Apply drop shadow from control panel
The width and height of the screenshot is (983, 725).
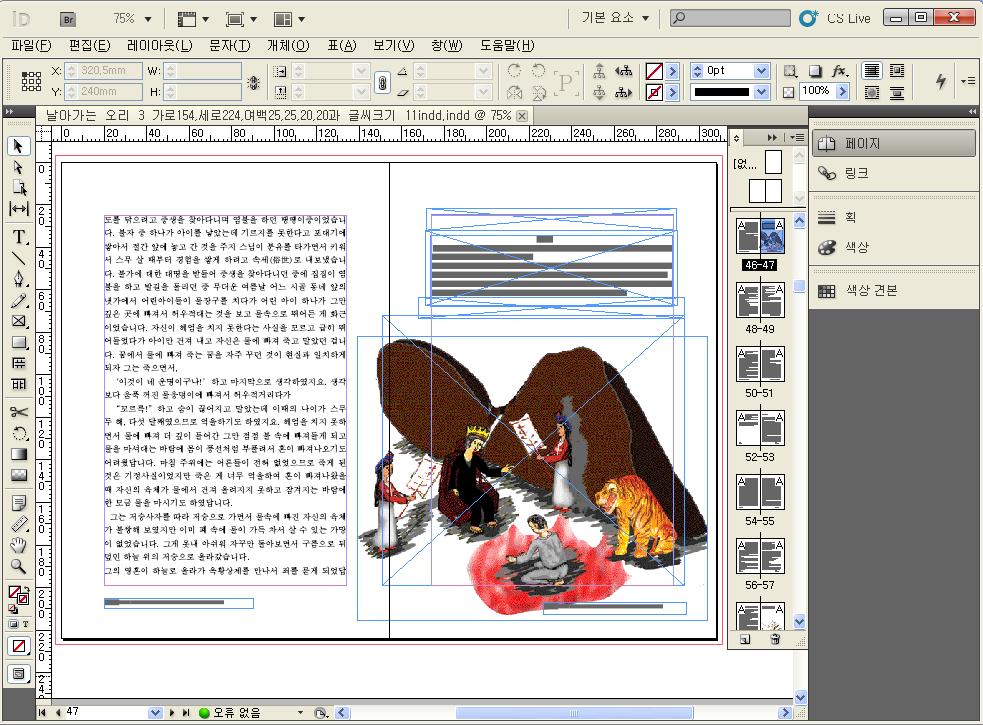tap(815, 71)
